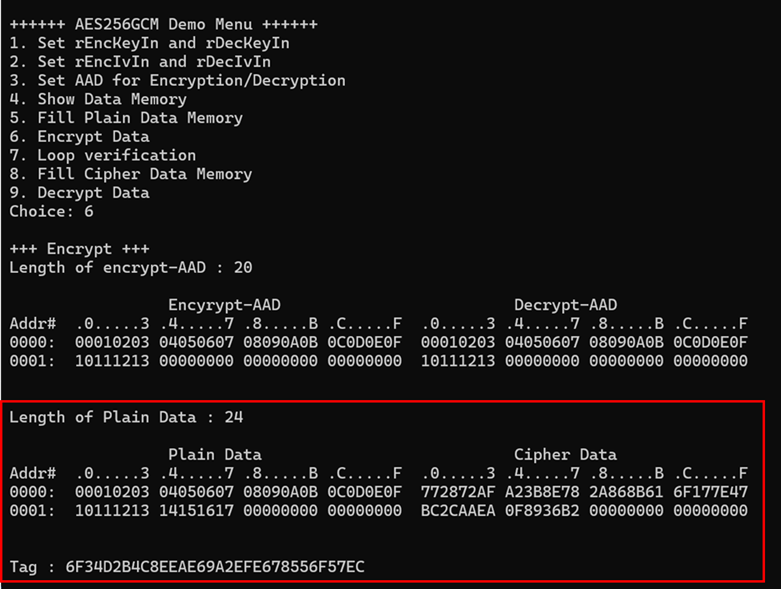The width and height of the screenshot is (781, 589).
Task: Click the Length of Plain Data line
Action: click(x=126, y=417)
